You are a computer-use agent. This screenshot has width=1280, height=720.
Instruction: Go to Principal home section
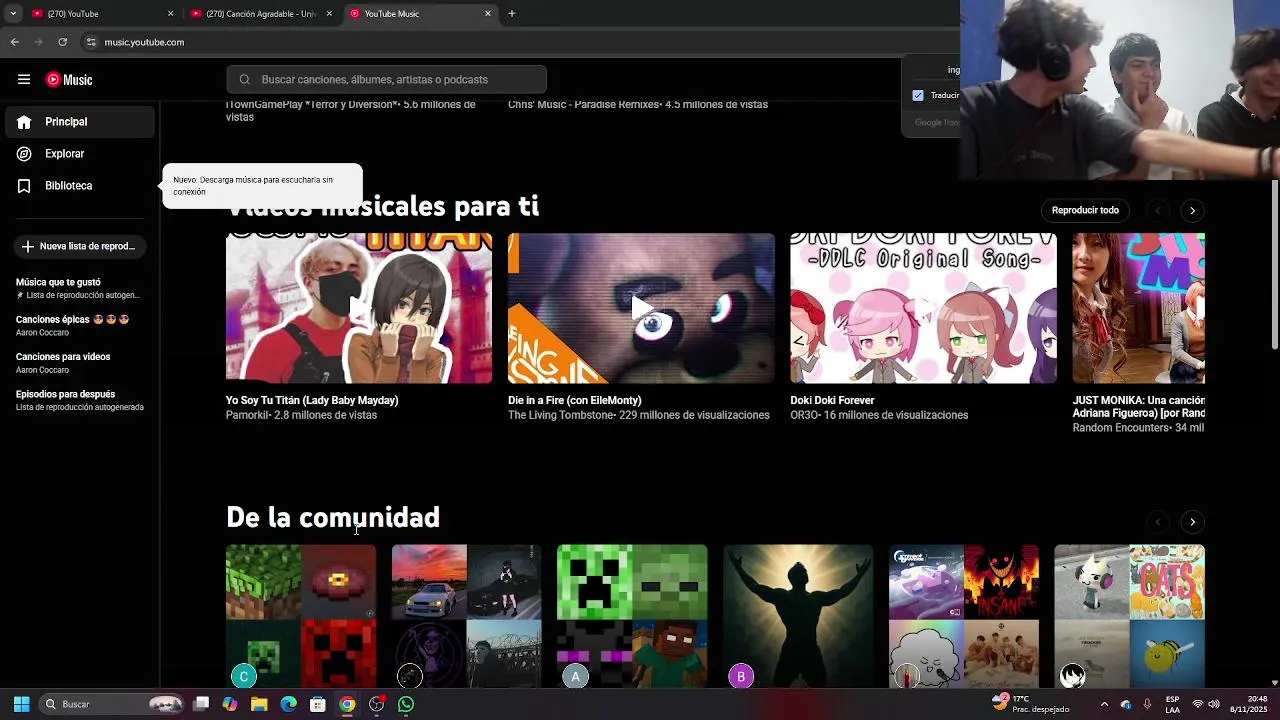[x=80, y=122]
